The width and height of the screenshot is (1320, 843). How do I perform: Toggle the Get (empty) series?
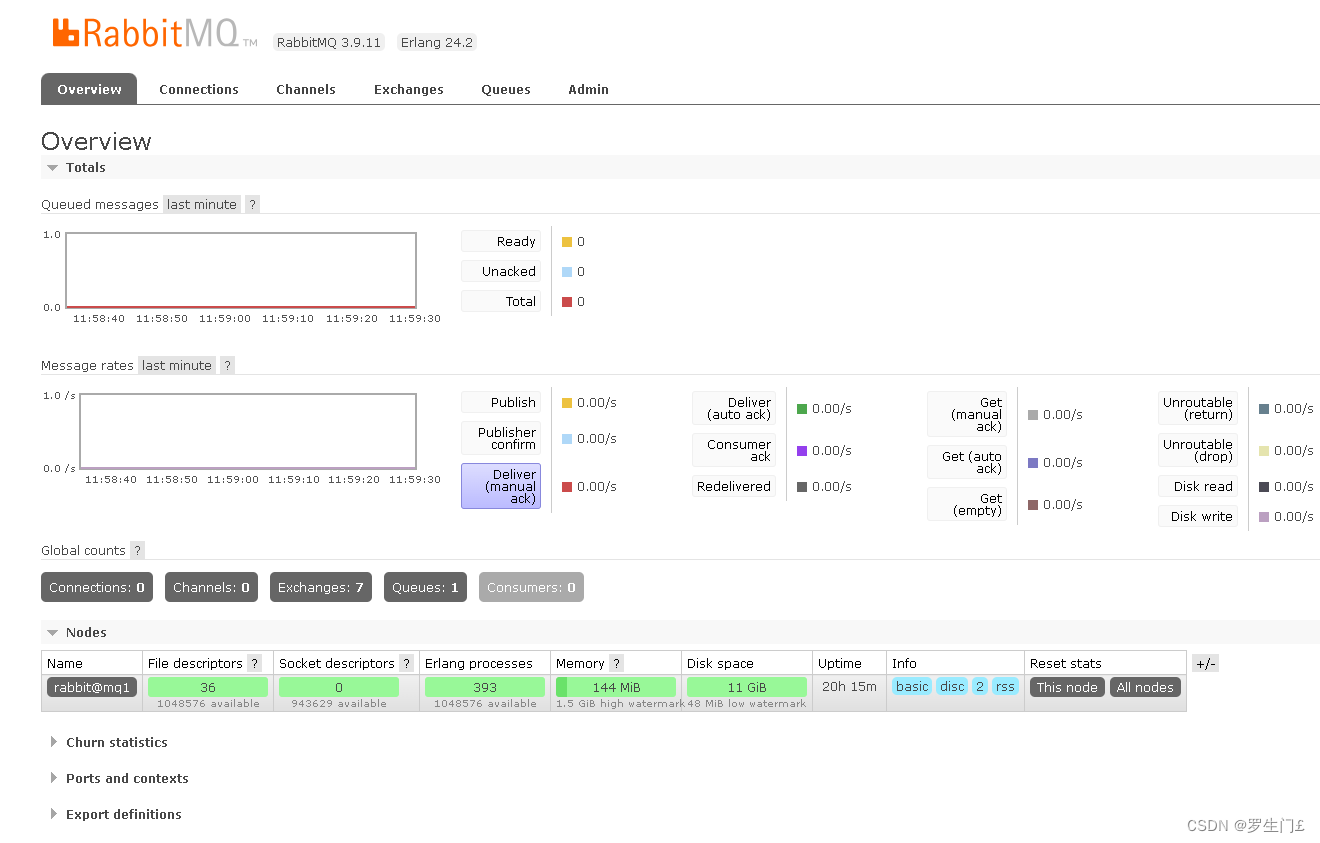pyautogui.click(x=967, y=504)
